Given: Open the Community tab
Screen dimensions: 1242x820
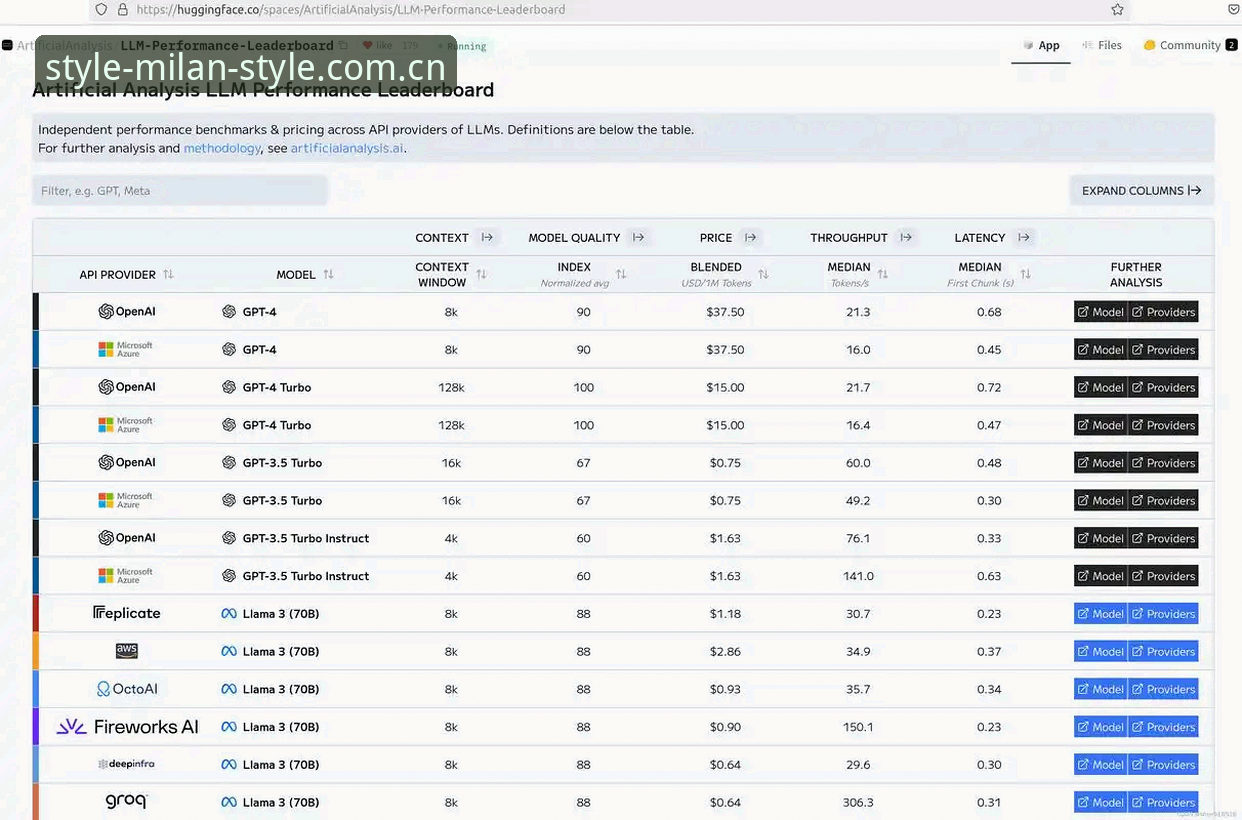Looking at the screenshot, I should click(1190, 46).
